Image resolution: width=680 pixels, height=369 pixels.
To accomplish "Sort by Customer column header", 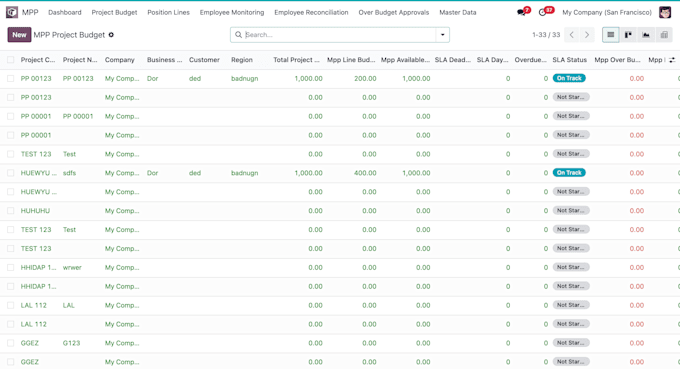I will click(x=204, y=60).
